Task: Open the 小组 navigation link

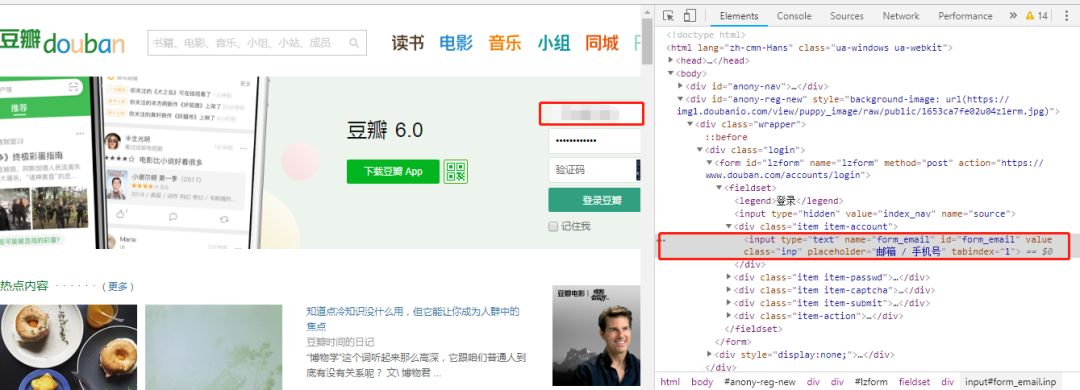Action: [x=554, y=43]
